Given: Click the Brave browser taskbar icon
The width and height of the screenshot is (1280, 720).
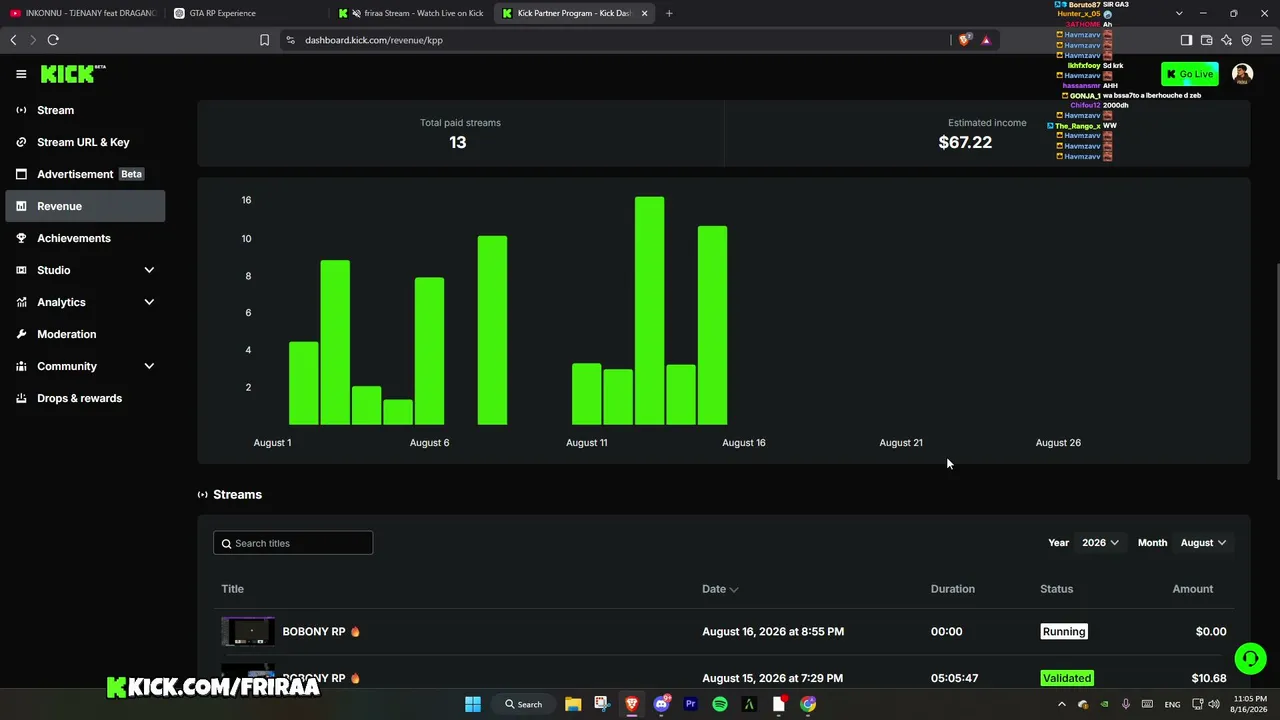Looking at the screenshot, I should (x=631, y=704).
